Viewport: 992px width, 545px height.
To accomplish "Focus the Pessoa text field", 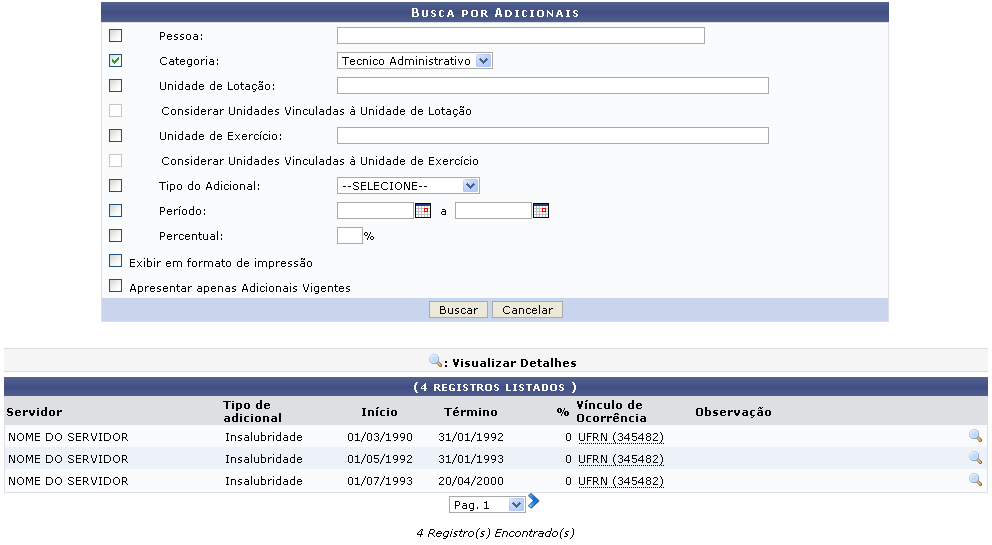I will [520, 36].
